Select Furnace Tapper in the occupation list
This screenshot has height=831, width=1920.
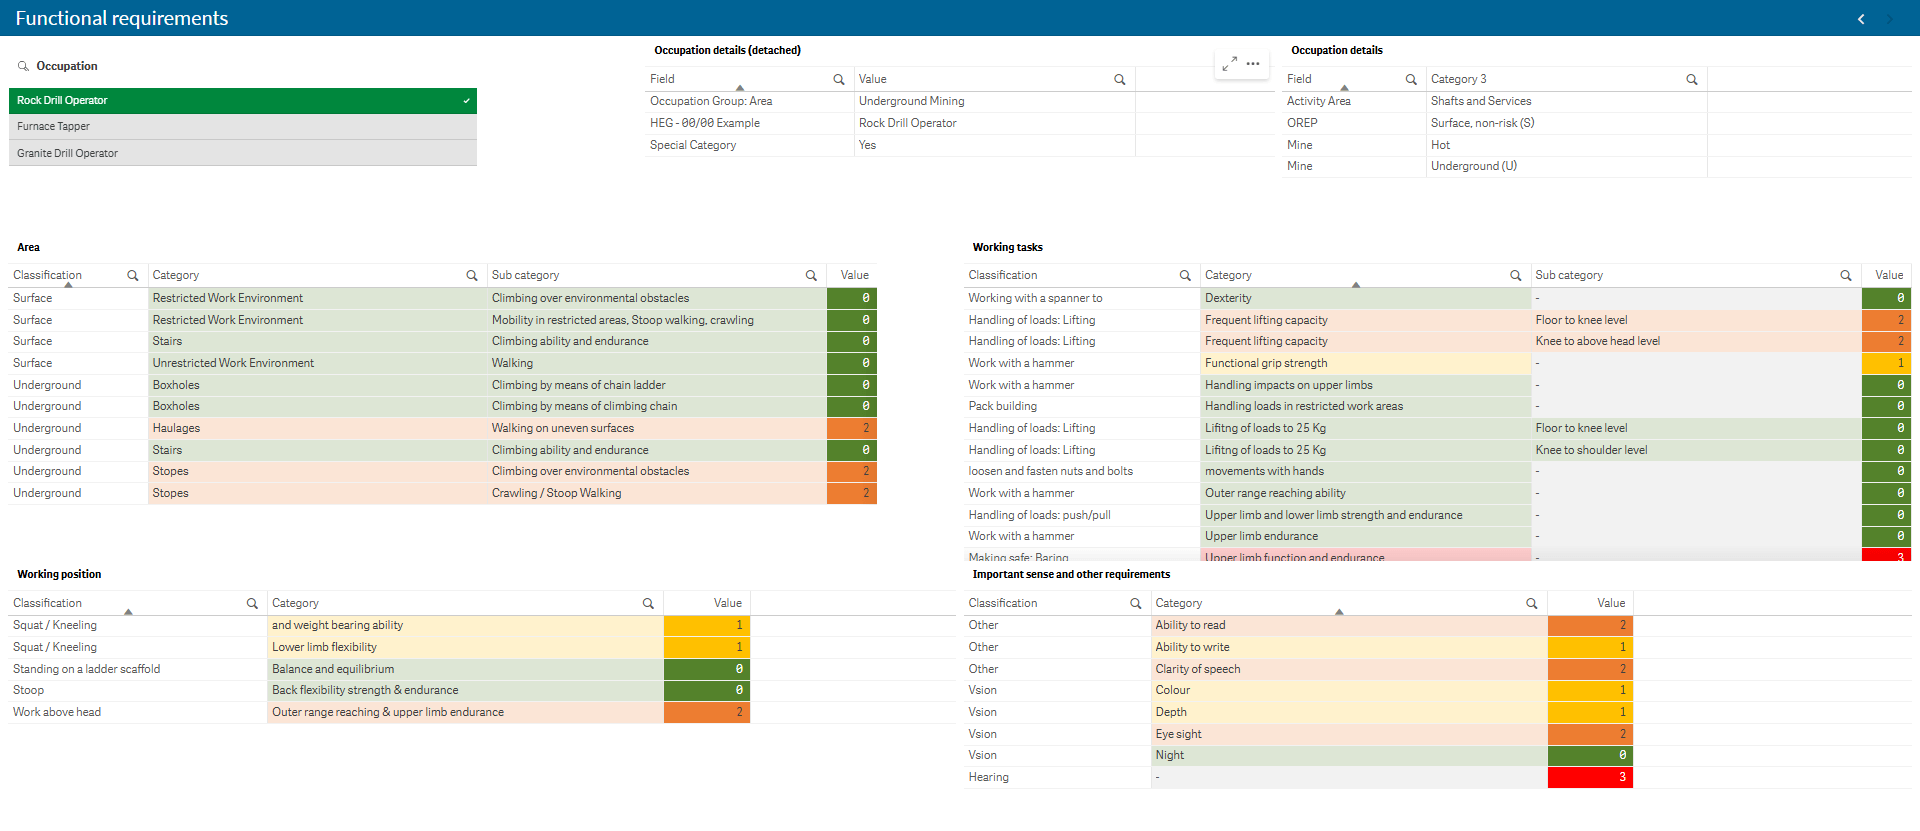click(242, 127)
